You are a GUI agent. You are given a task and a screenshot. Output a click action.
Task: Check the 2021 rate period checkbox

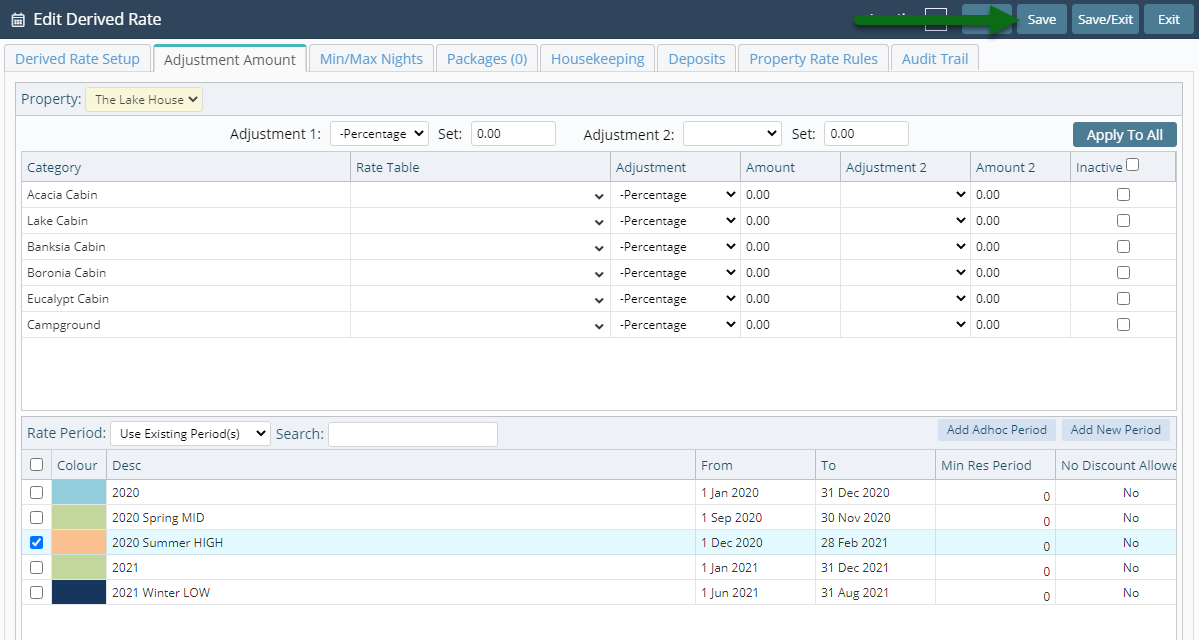[36, 567]
